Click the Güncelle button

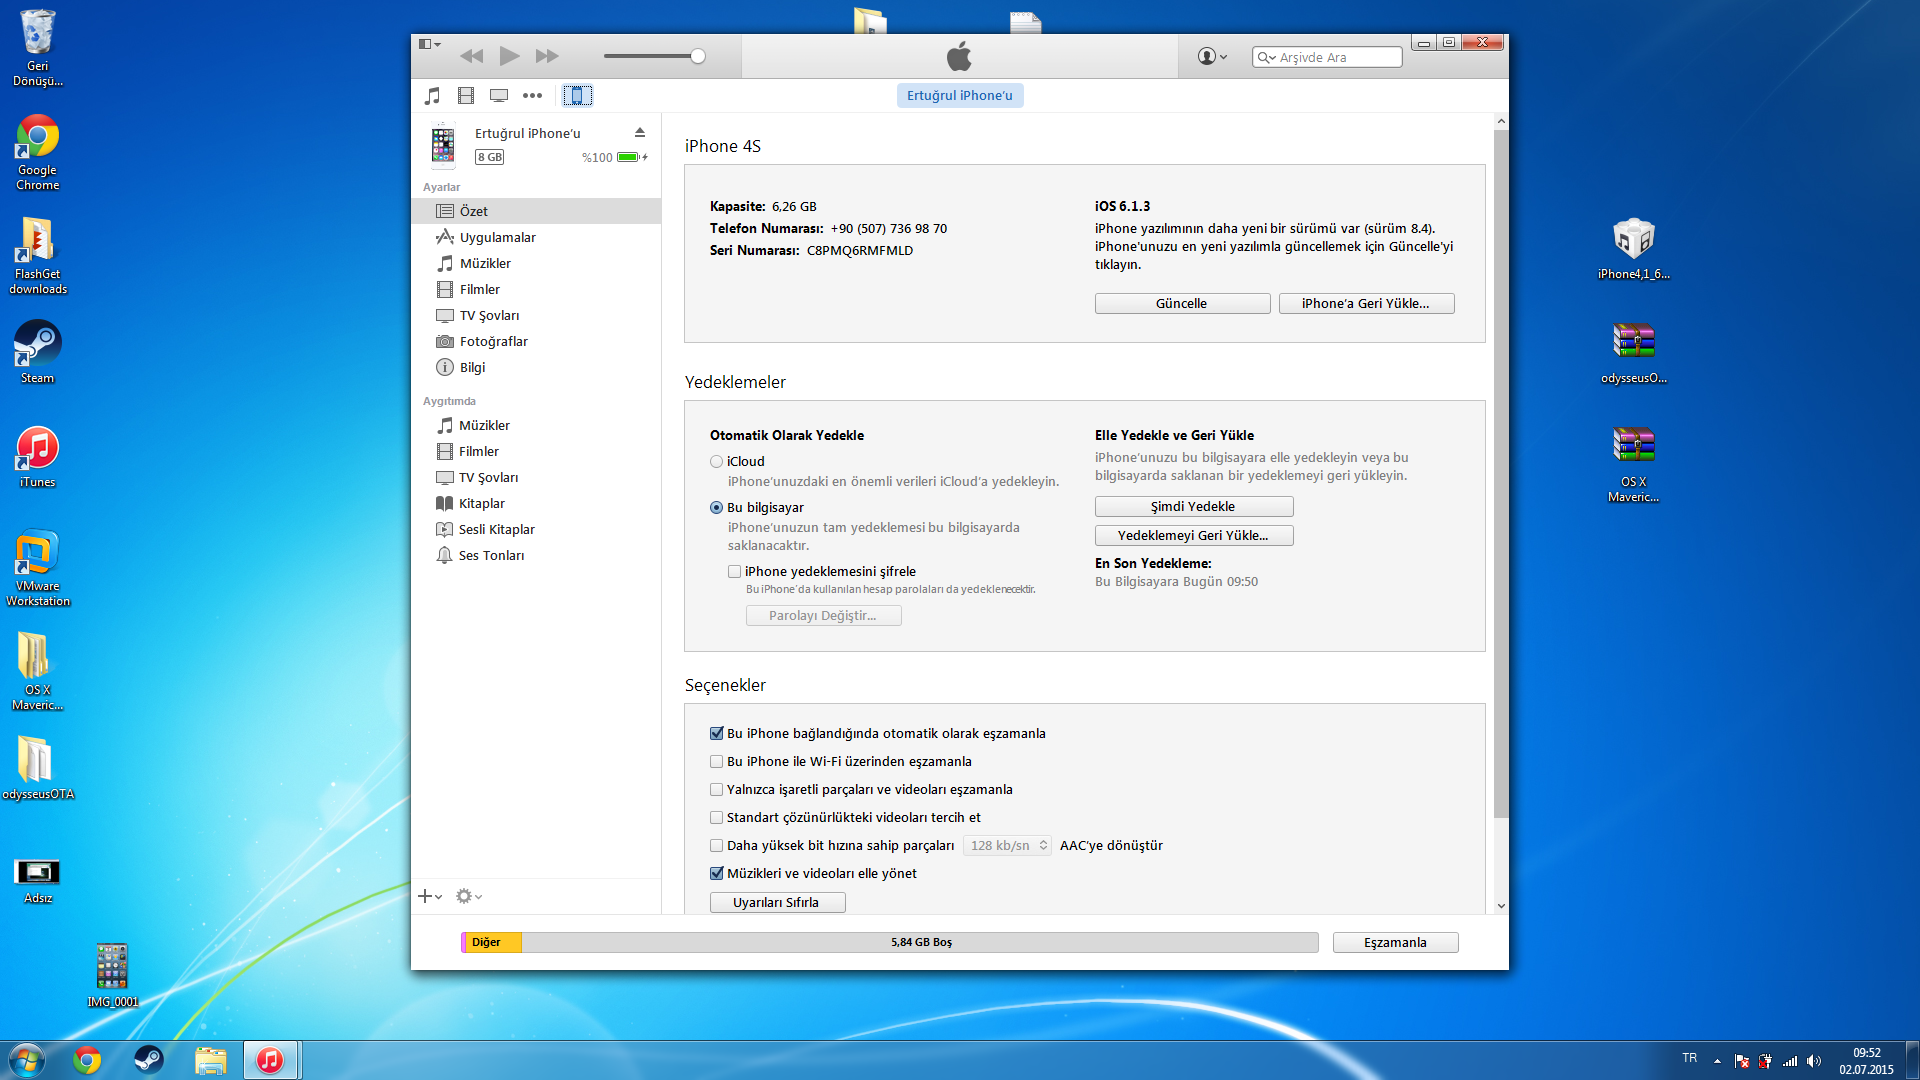1182,304
